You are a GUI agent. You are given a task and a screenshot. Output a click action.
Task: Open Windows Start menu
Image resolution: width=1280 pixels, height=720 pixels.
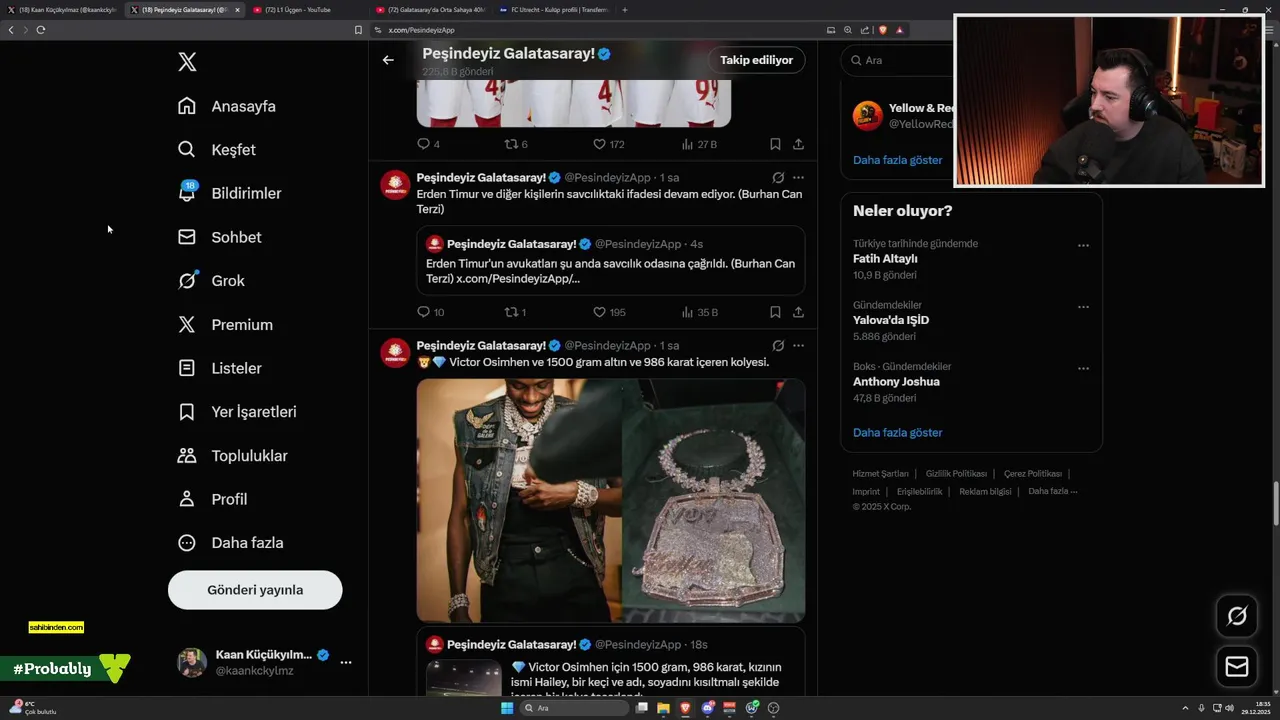pos(507,708)
